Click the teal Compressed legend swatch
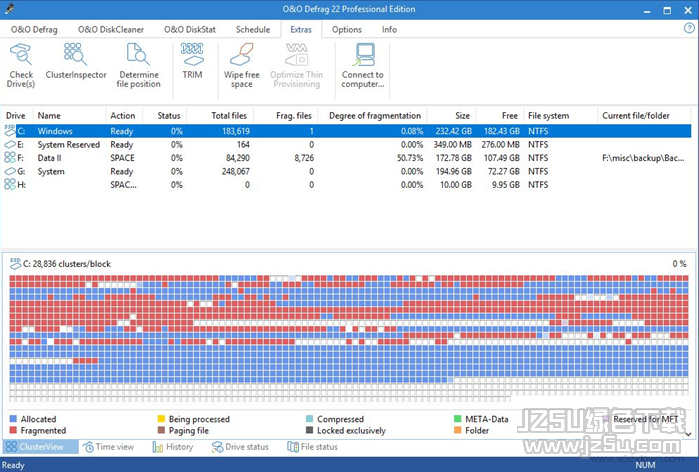Viewport: 699px width, 472px height. pos(309,419)
